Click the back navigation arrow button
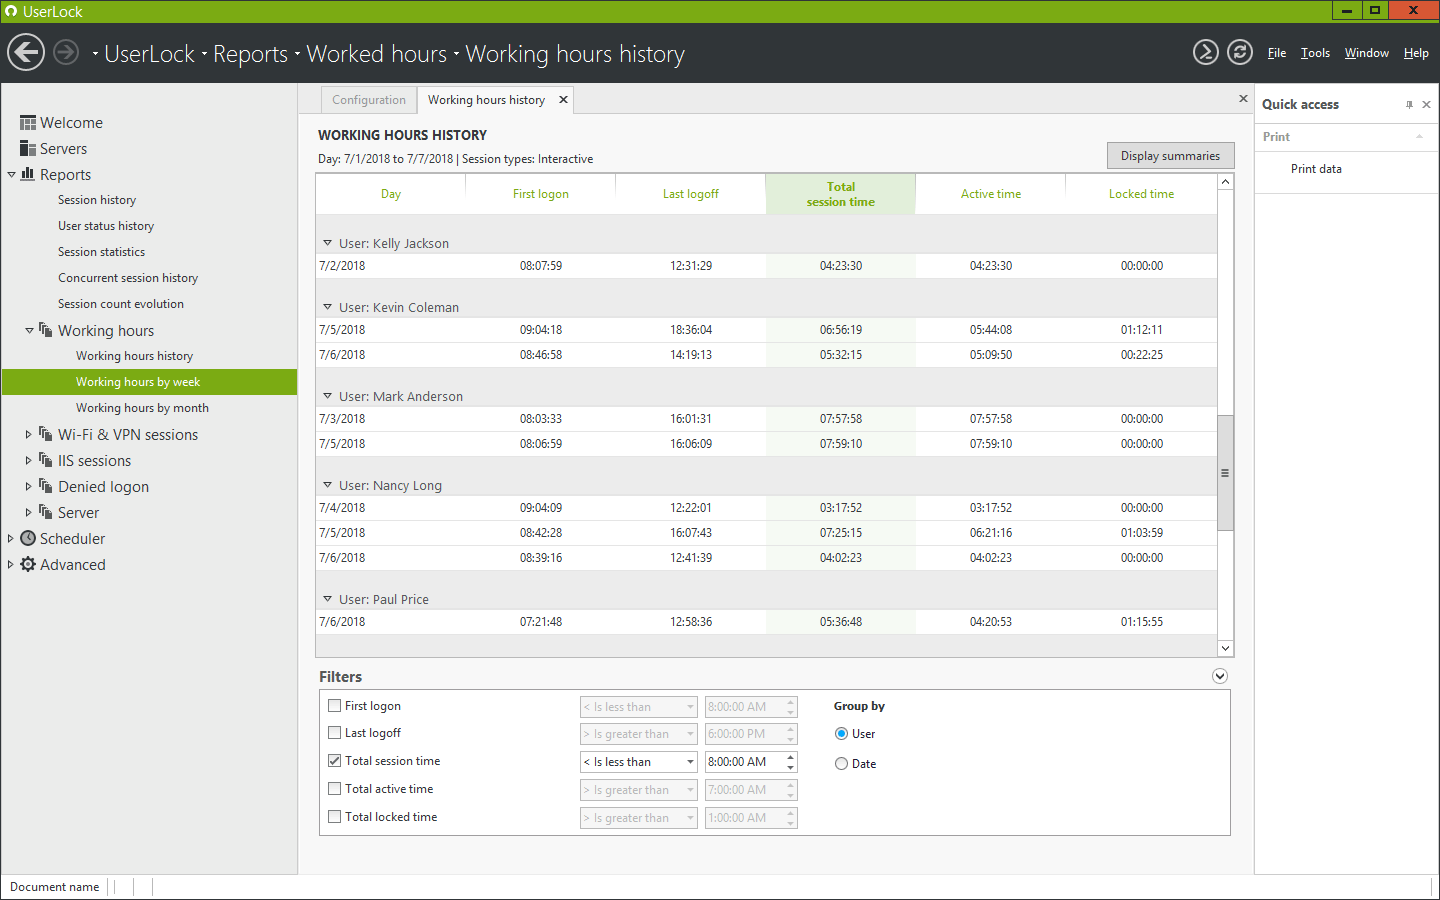 [x=26, y=52]
